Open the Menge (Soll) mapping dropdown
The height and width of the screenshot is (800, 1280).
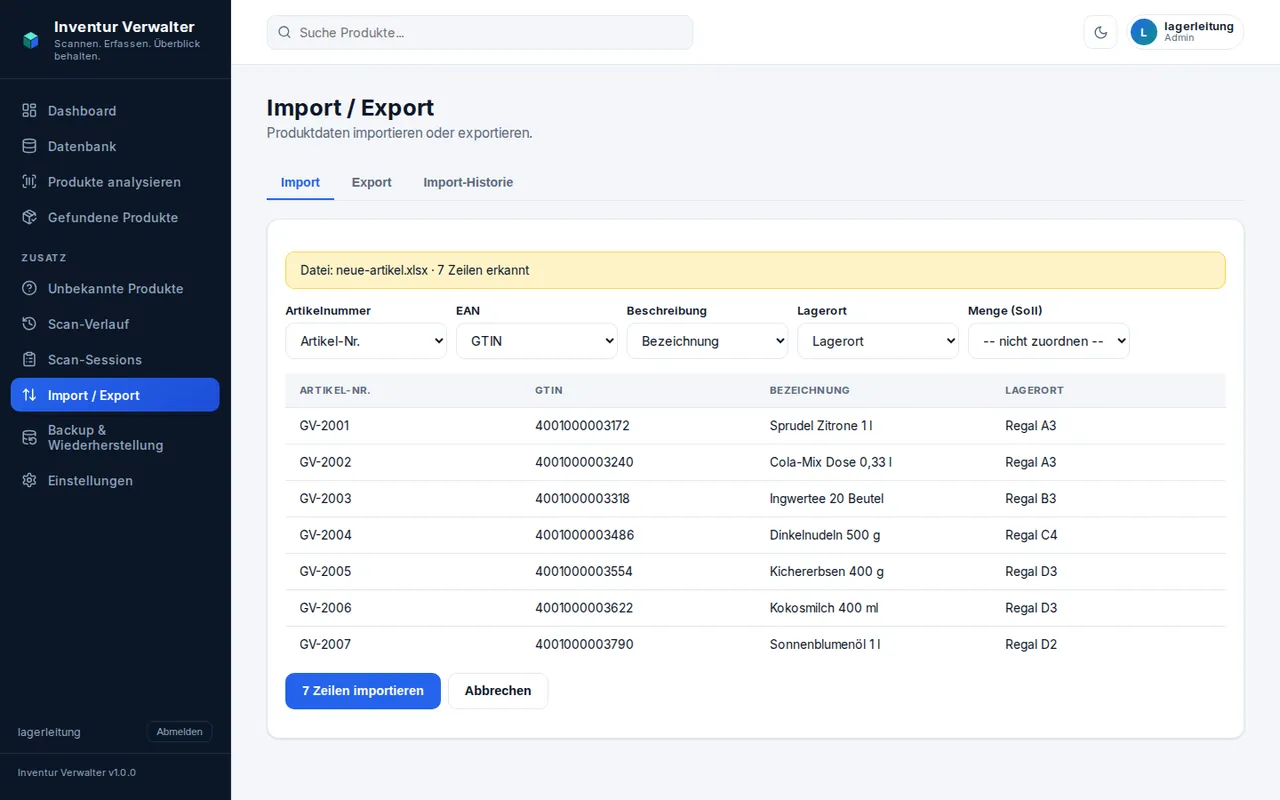pyautogui.click(x=1049, y=341)
